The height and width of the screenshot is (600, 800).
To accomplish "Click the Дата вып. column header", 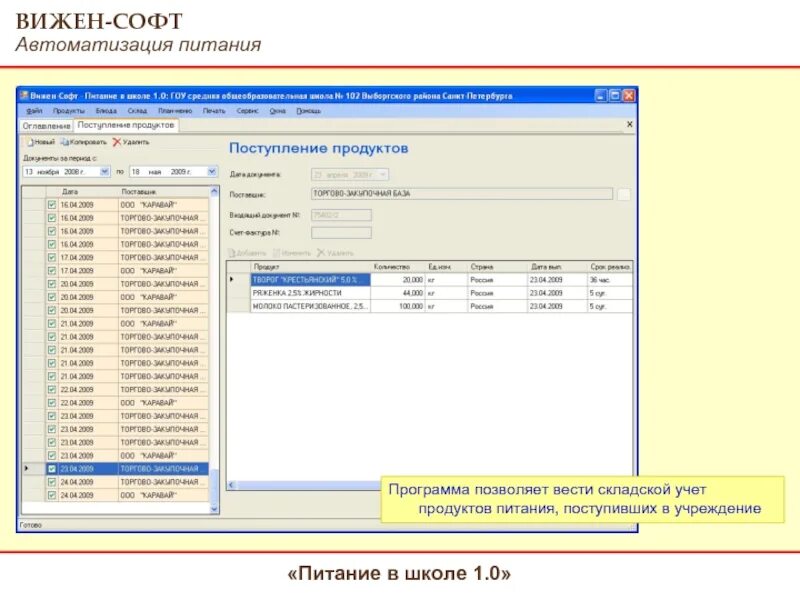I will (x=557, y=267).
